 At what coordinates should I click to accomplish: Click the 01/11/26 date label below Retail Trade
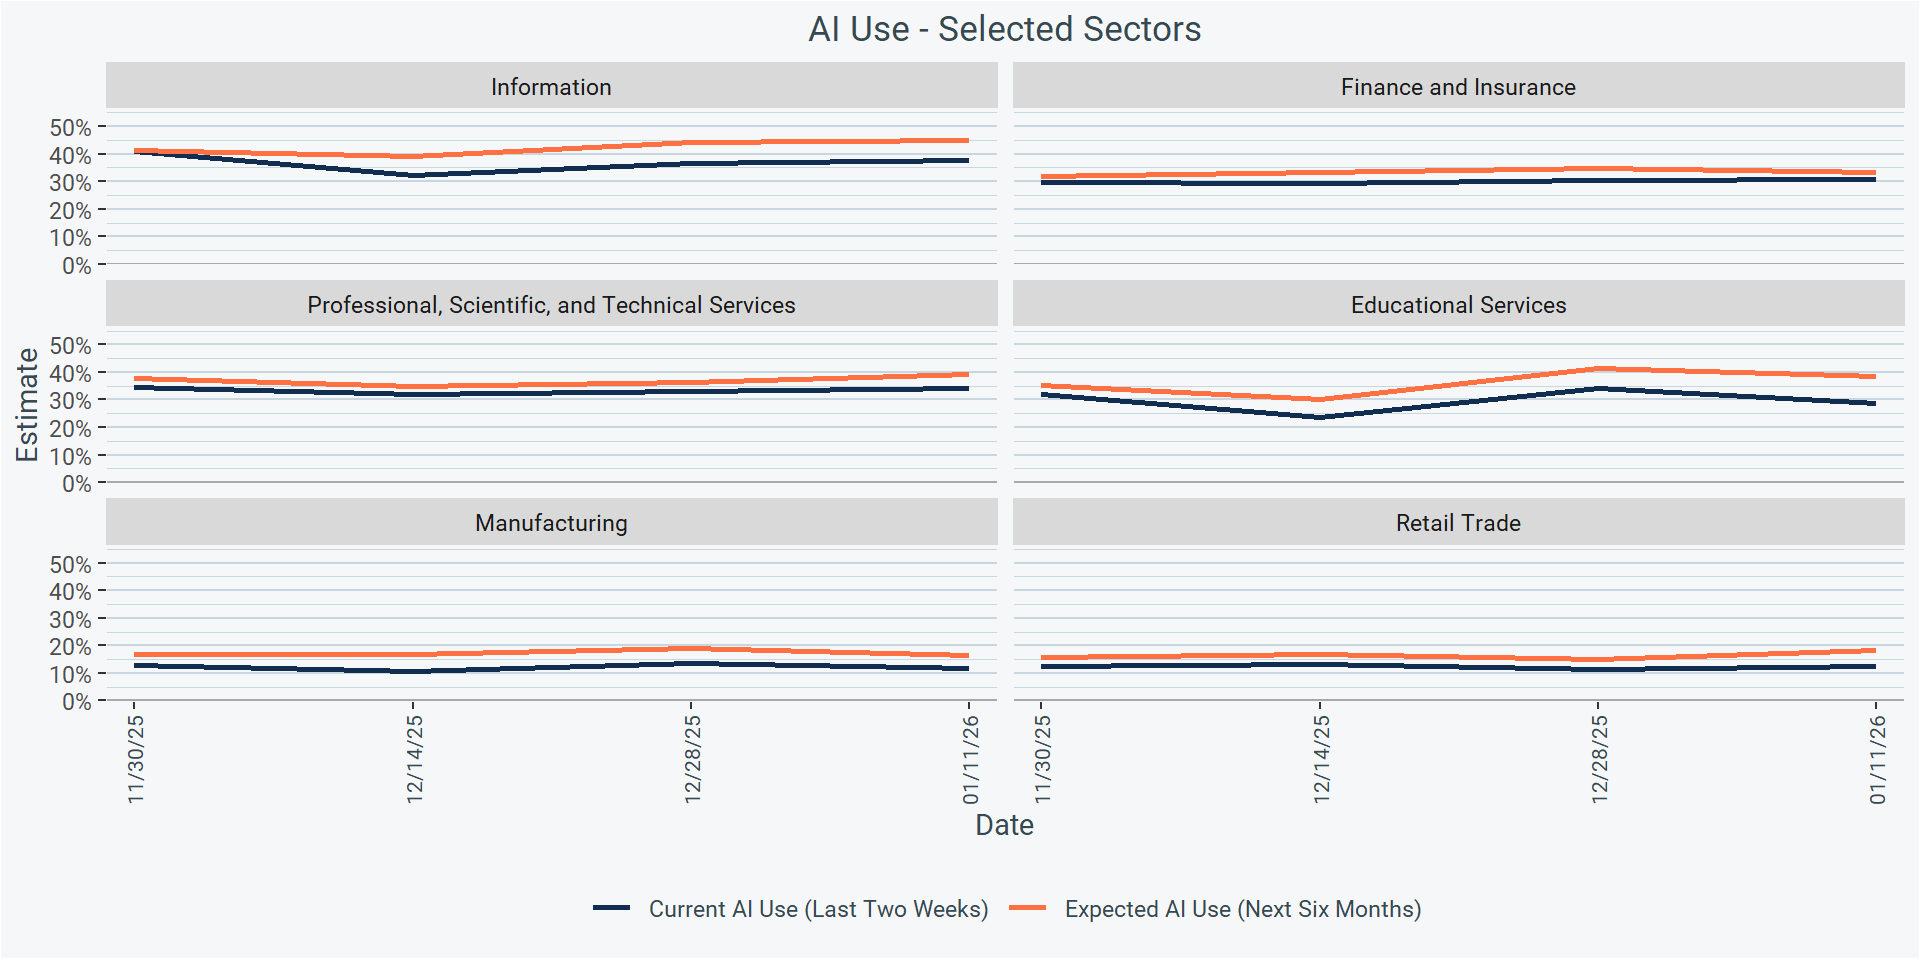click(1877, 759)
